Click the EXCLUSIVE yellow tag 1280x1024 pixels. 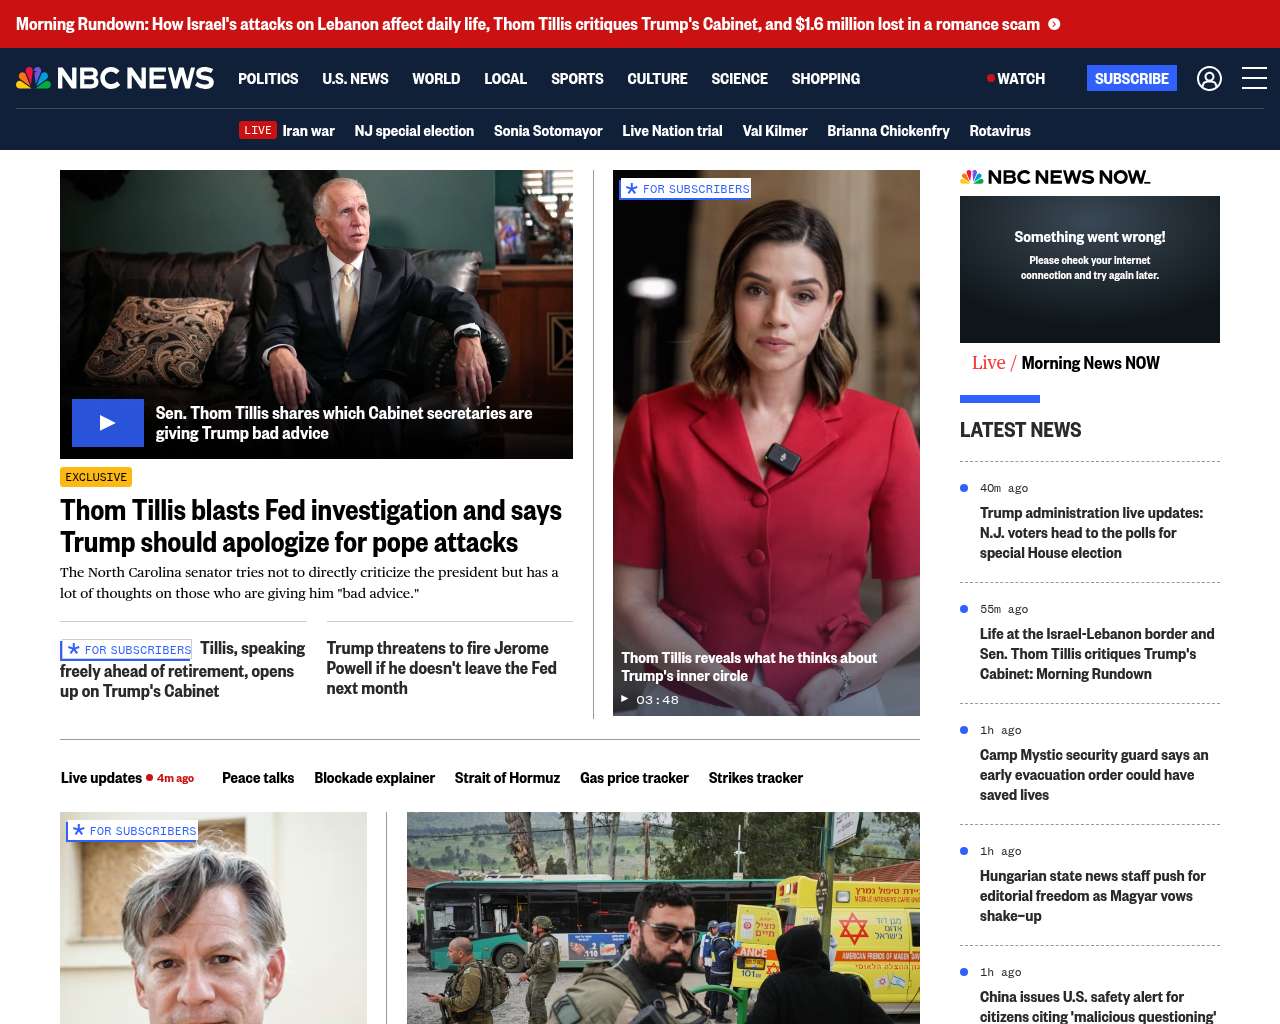(96, 477)
